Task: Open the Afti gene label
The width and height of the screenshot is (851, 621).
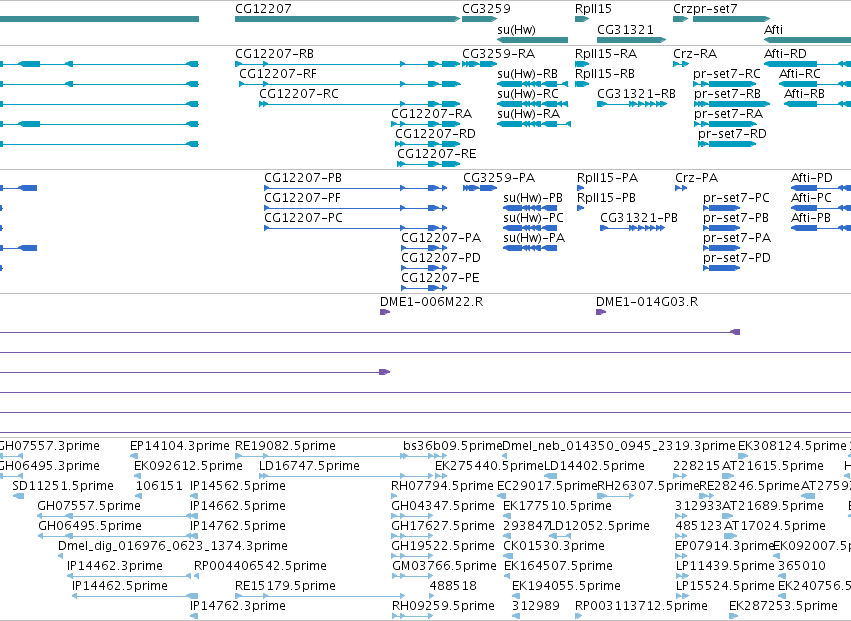Action: (x=773, y=29)
